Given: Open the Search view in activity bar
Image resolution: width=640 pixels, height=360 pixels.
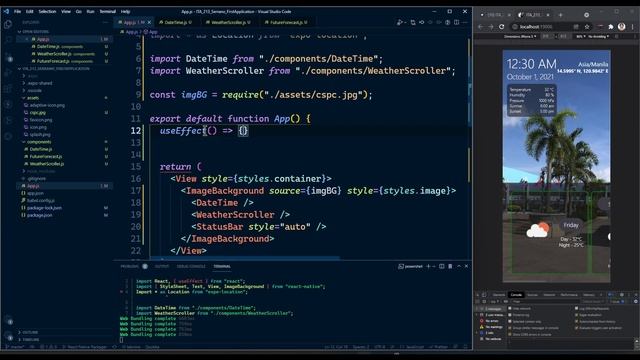Looking at the screenshot, I should coord(8,40).
